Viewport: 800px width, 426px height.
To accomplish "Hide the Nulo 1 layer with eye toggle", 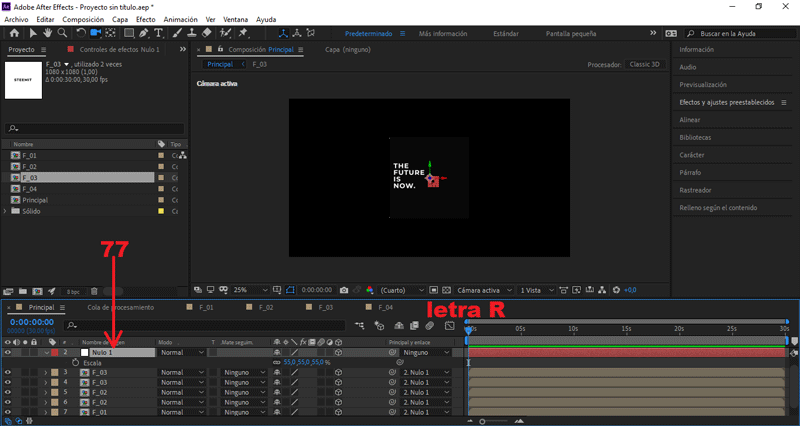I will (7, 352).
